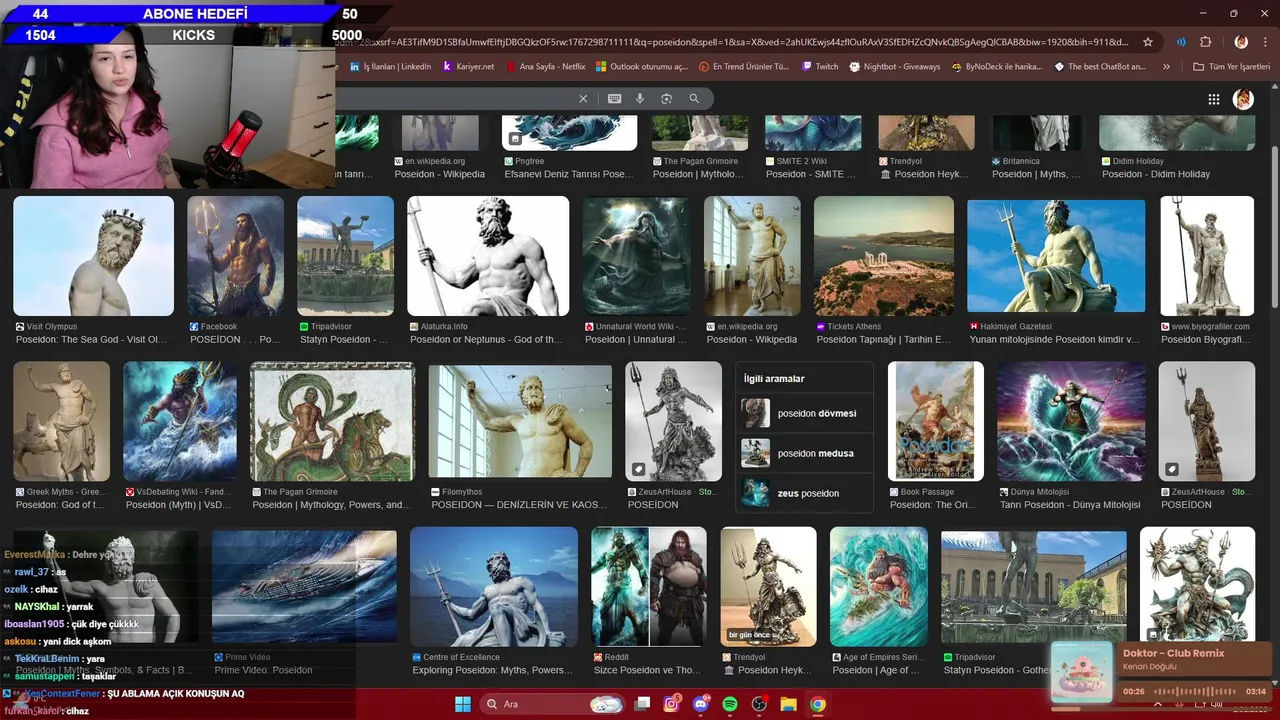The height and width of the screenshot is (720, 1280).
Task: Open the Unnatural World Wiki Poseidon image
Action: point(636,256)
